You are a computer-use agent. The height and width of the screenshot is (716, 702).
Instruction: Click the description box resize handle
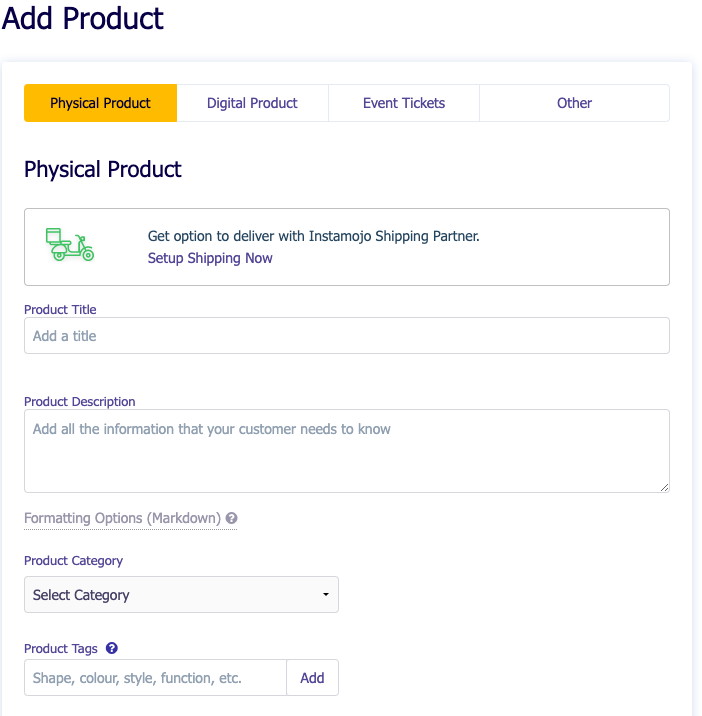click(x=663, y=486)
